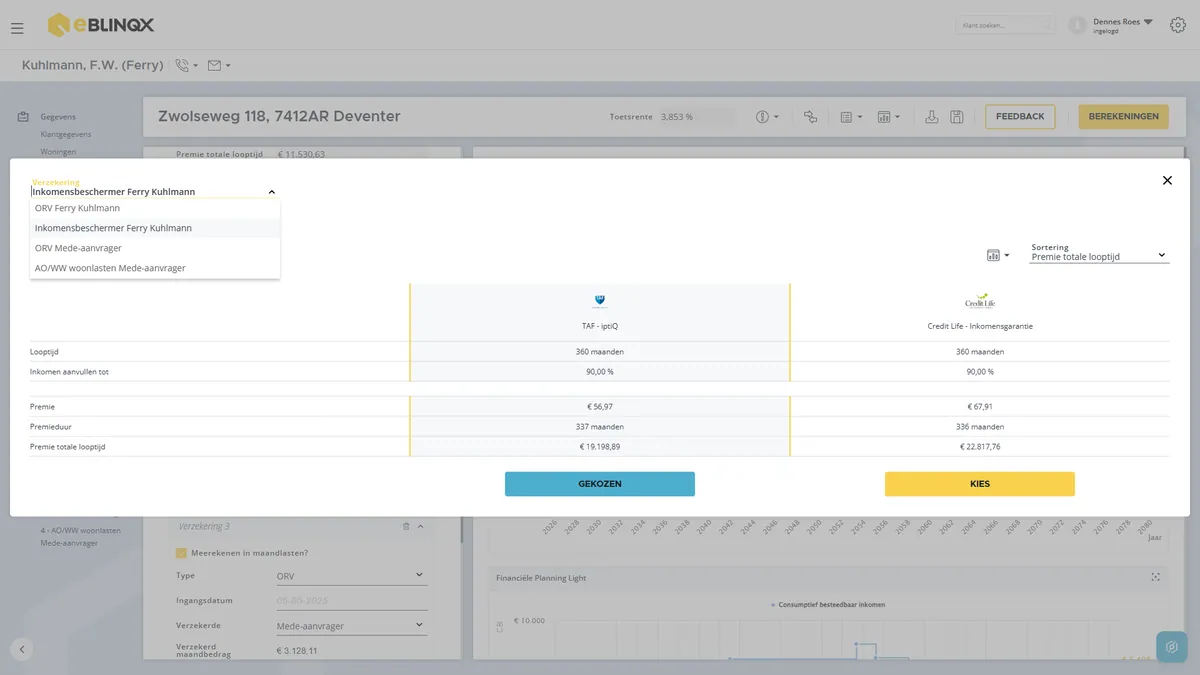The image size is (1200, 675).
Task: Expand the Financiële Planning Light chart
Action: pos(1155,577)
